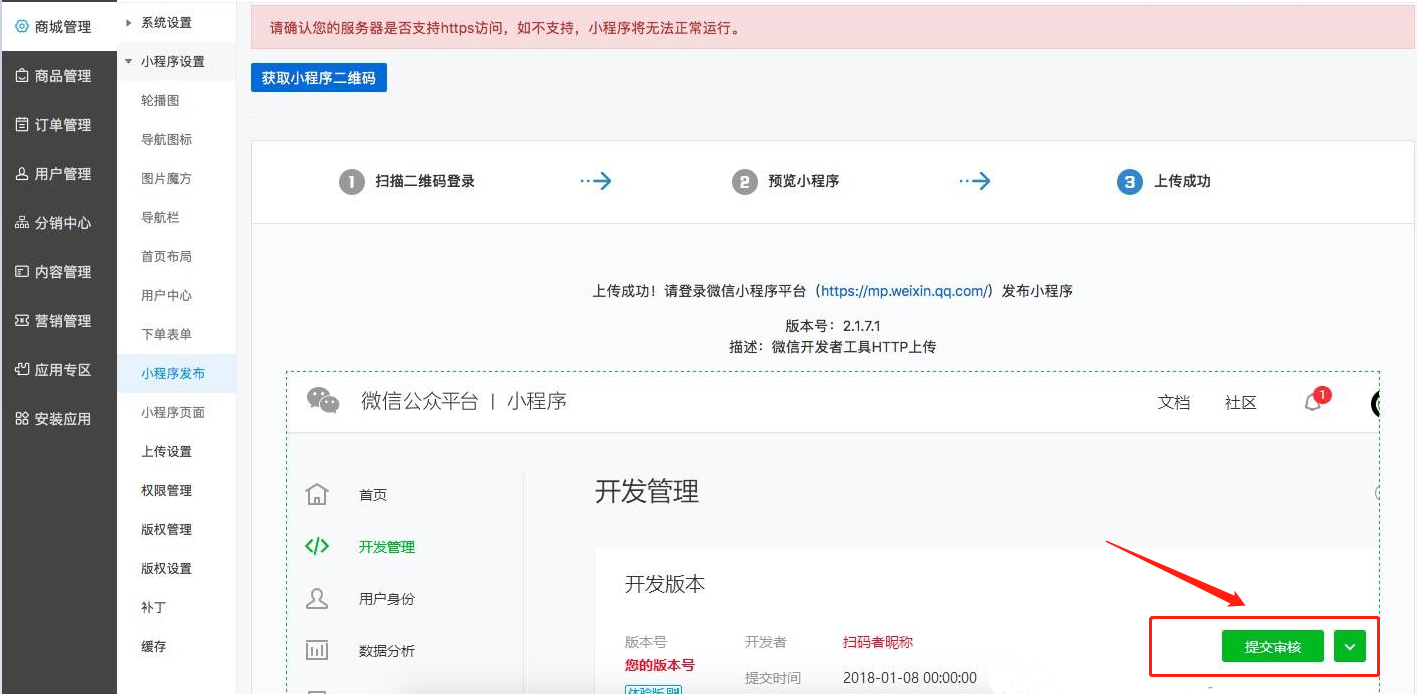Click the 用户身份 person icon
The width and height of the screenshot is (1417, 694).
(317, 598)
